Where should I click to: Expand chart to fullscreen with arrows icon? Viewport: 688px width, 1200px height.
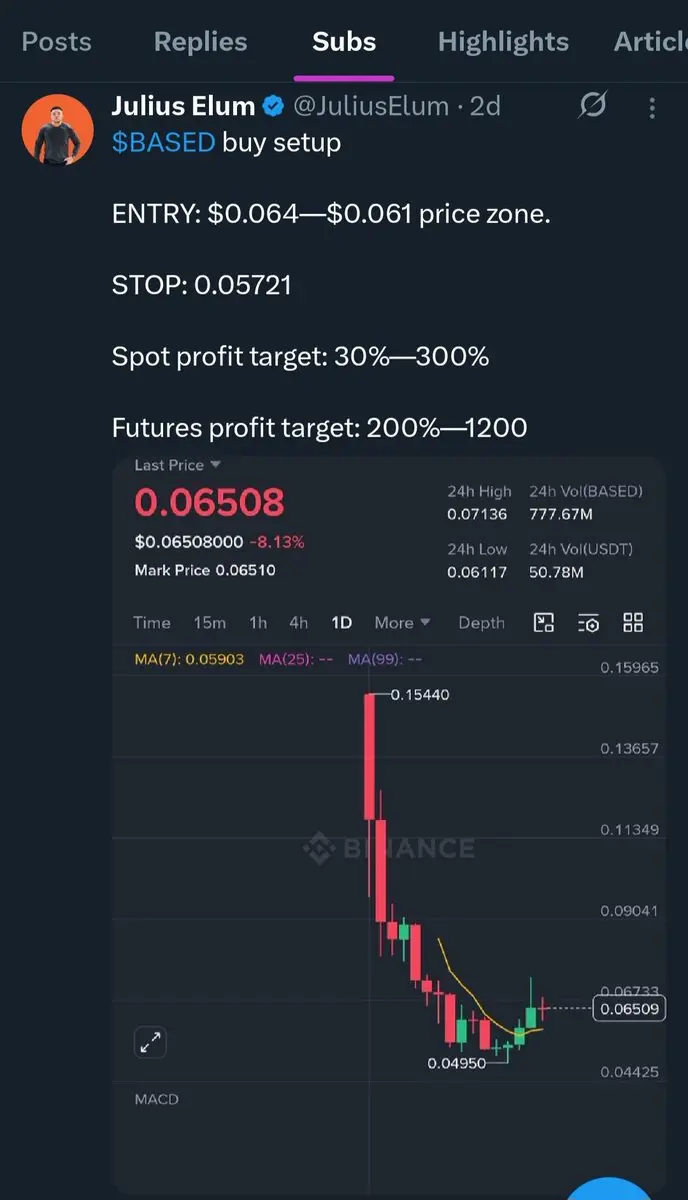tap(150, 1043)
